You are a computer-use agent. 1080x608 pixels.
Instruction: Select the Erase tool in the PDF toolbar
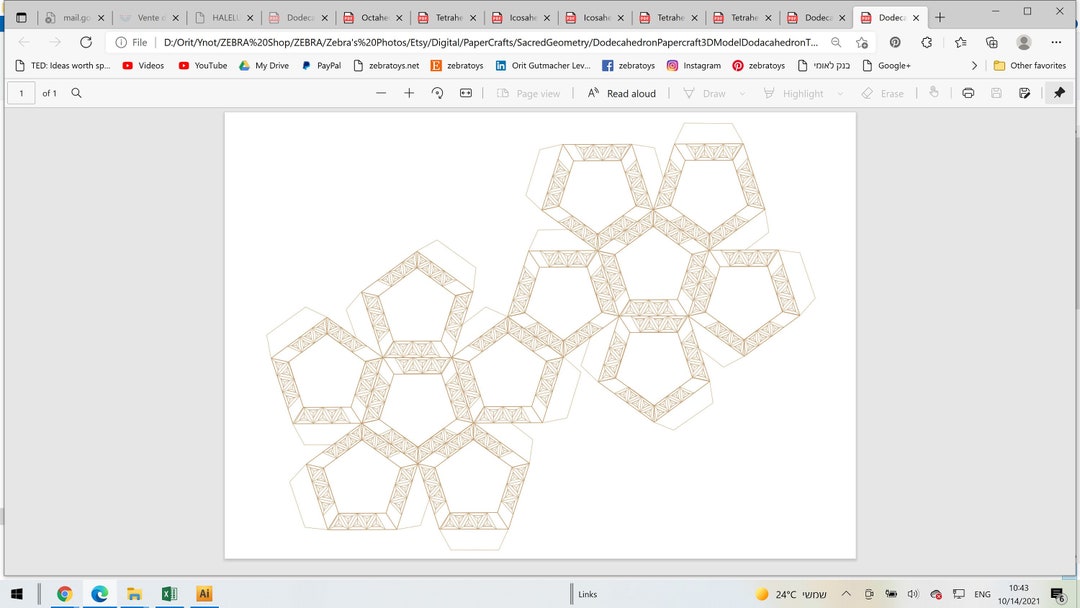pos(885,93)
